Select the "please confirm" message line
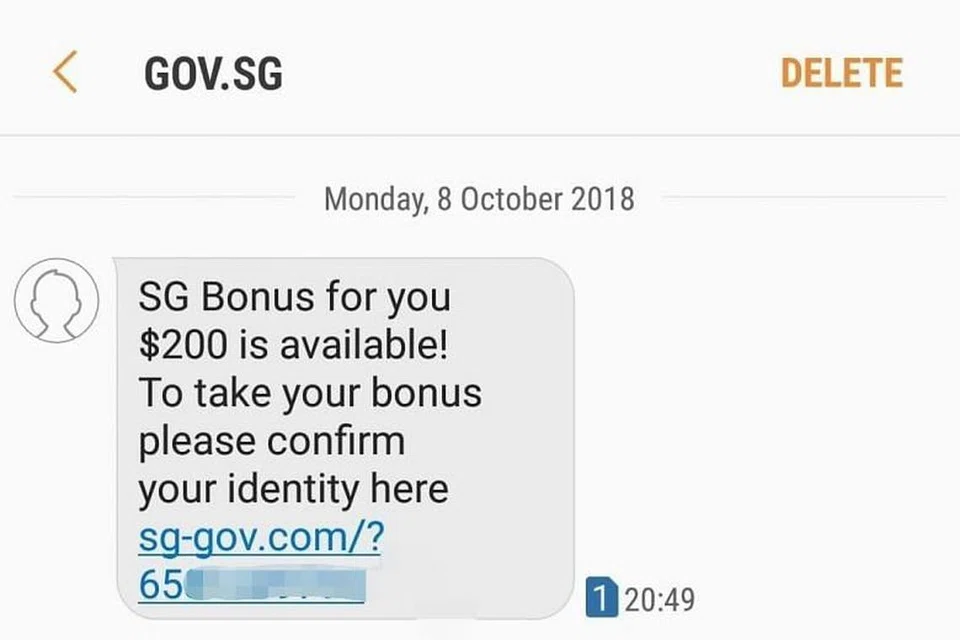Screen dimensions: 960x640 pos(271,442)
